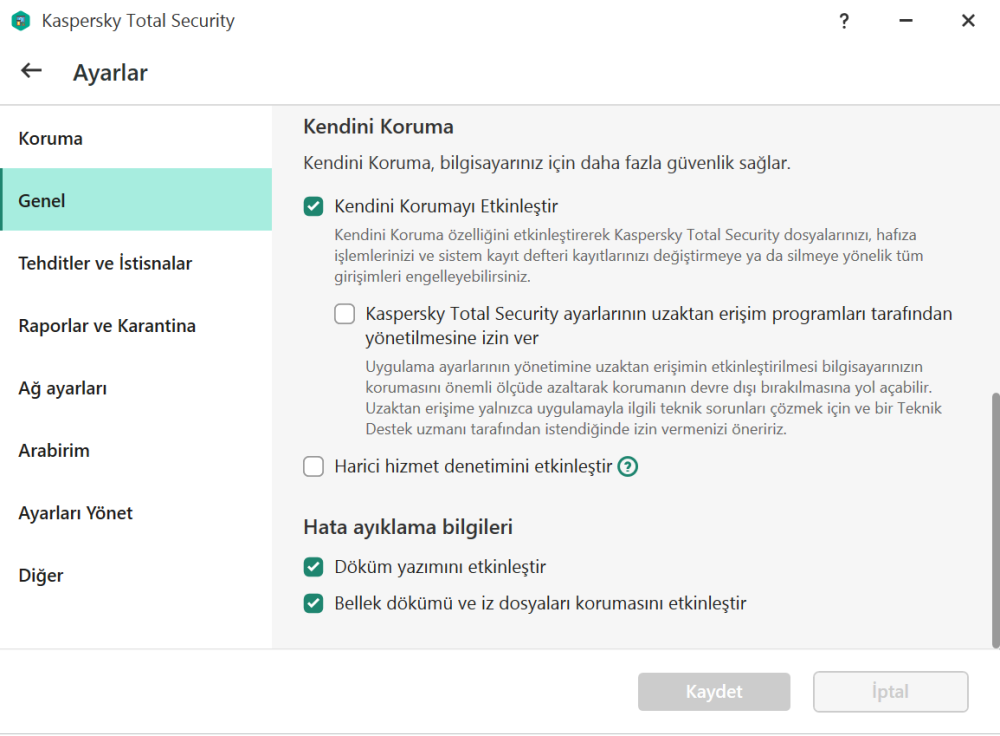The width and height of the screenshot is (1000, 736).
Task: Open Raporlar ve Karantina settings
Action: tap(107, 326)
